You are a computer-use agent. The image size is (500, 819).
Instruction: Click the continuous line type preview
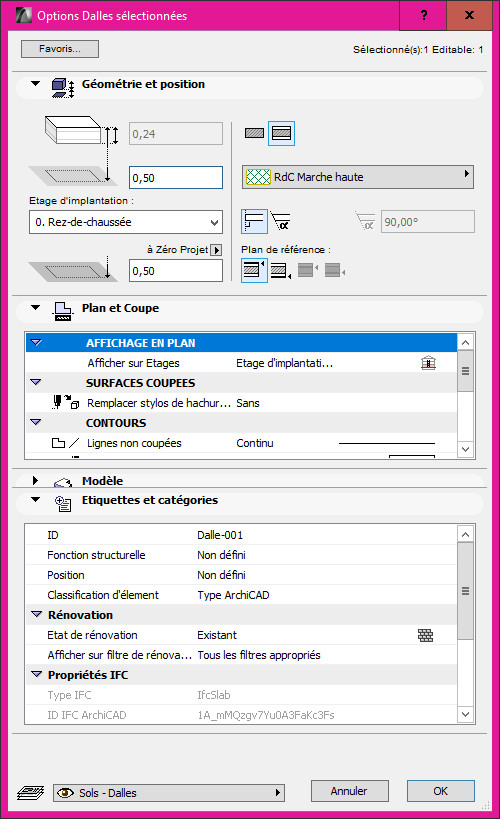click(x=387, y=443)
